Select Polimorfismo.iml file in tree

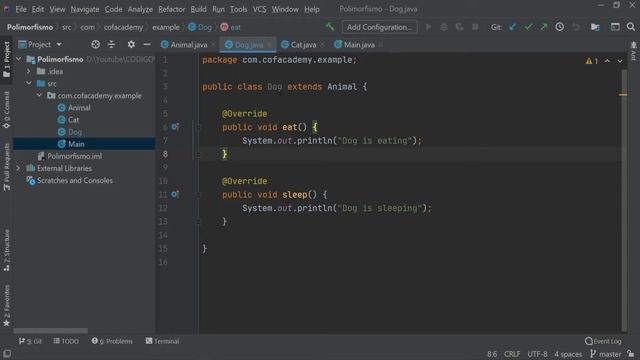(69, 156)
